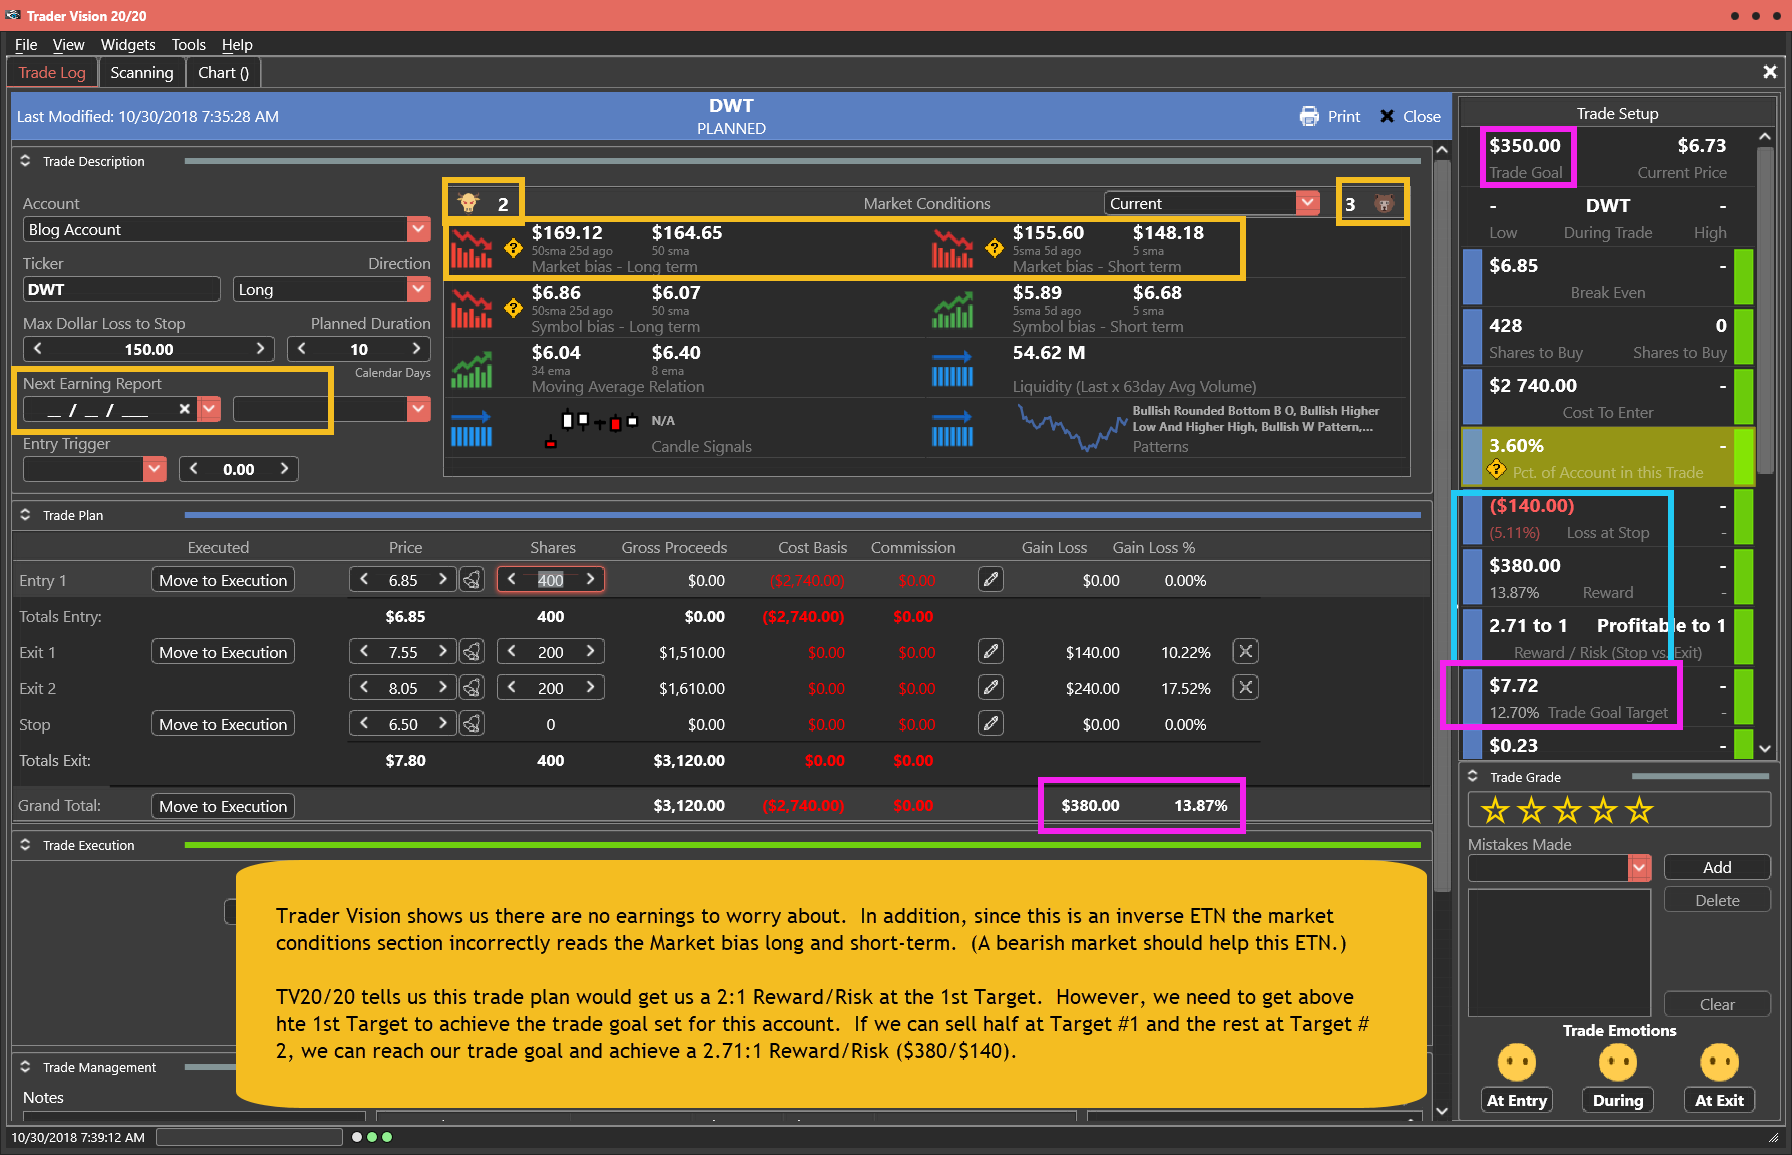Switch to the Chart () tab
This screenshot has width=1792, height=1155.
tap(223, 73)
